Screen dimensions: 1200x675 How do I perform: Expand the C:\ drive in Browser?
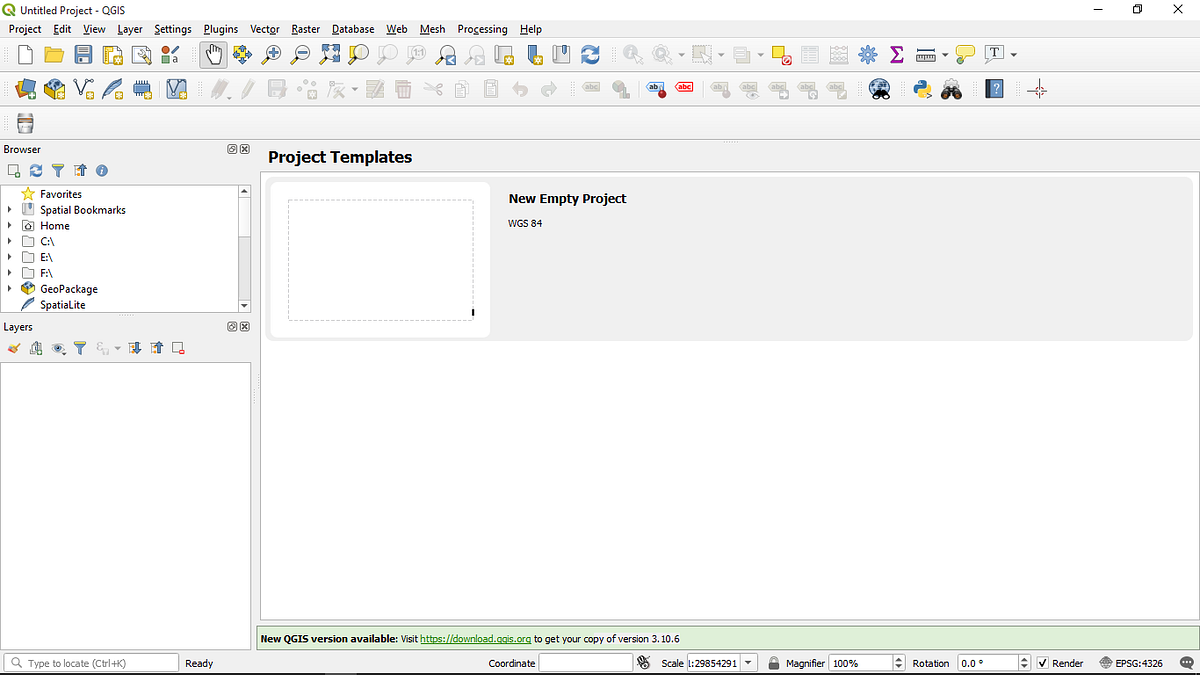(10, 241)
